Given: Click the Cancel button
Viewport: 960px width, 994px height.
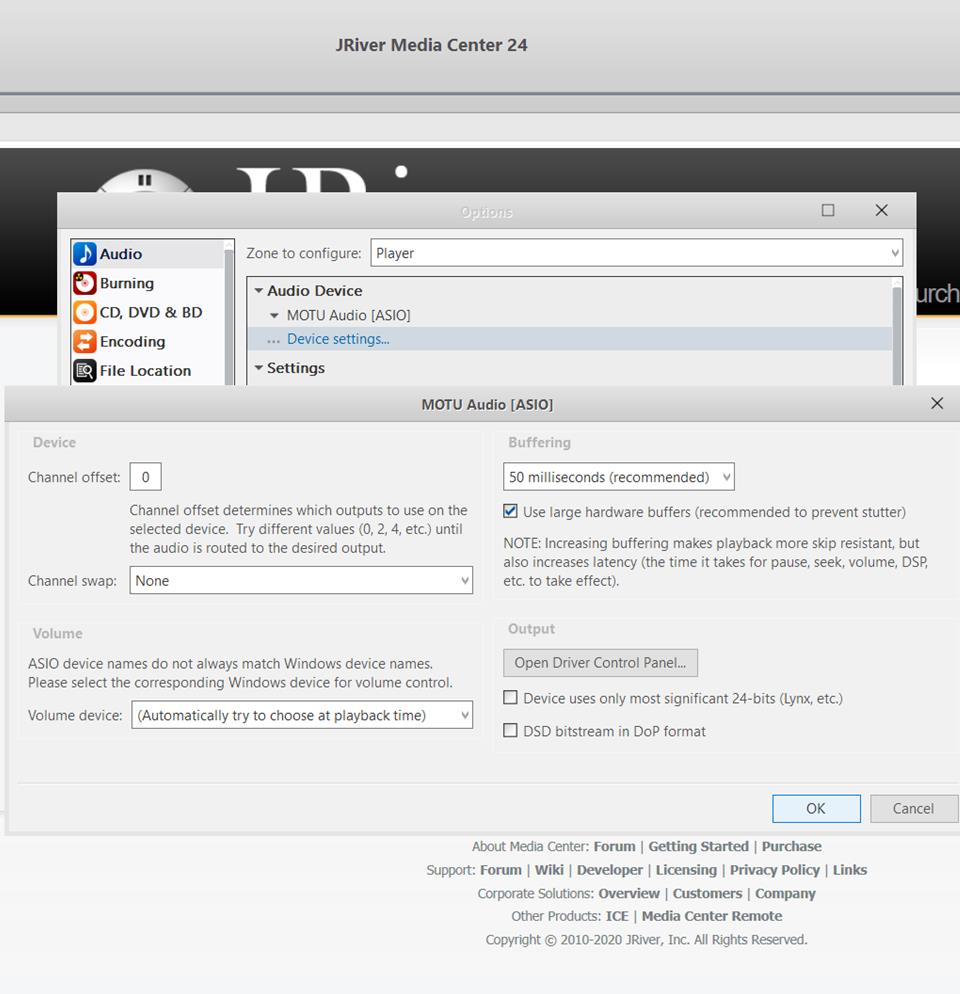Looking at the screenshot, I should click(913, 808).
